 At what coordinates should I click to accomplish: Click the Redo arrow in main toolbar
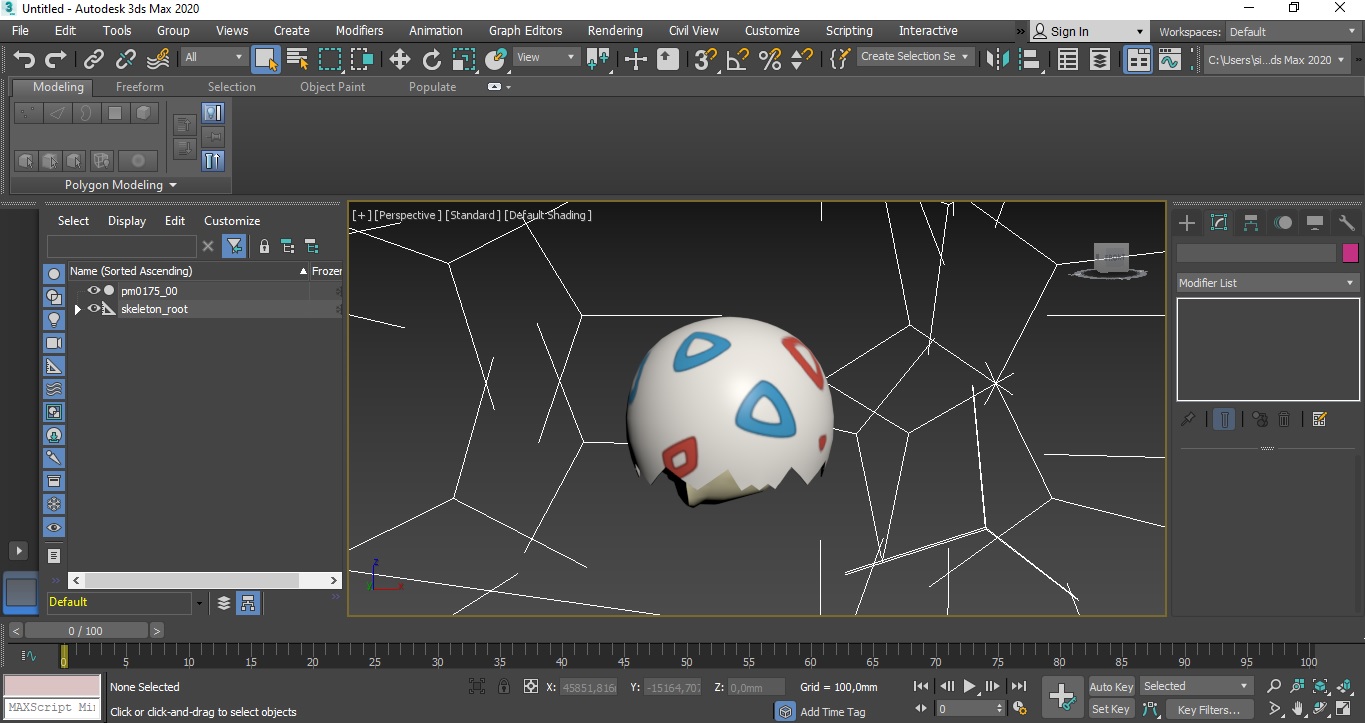coord(56,59)
